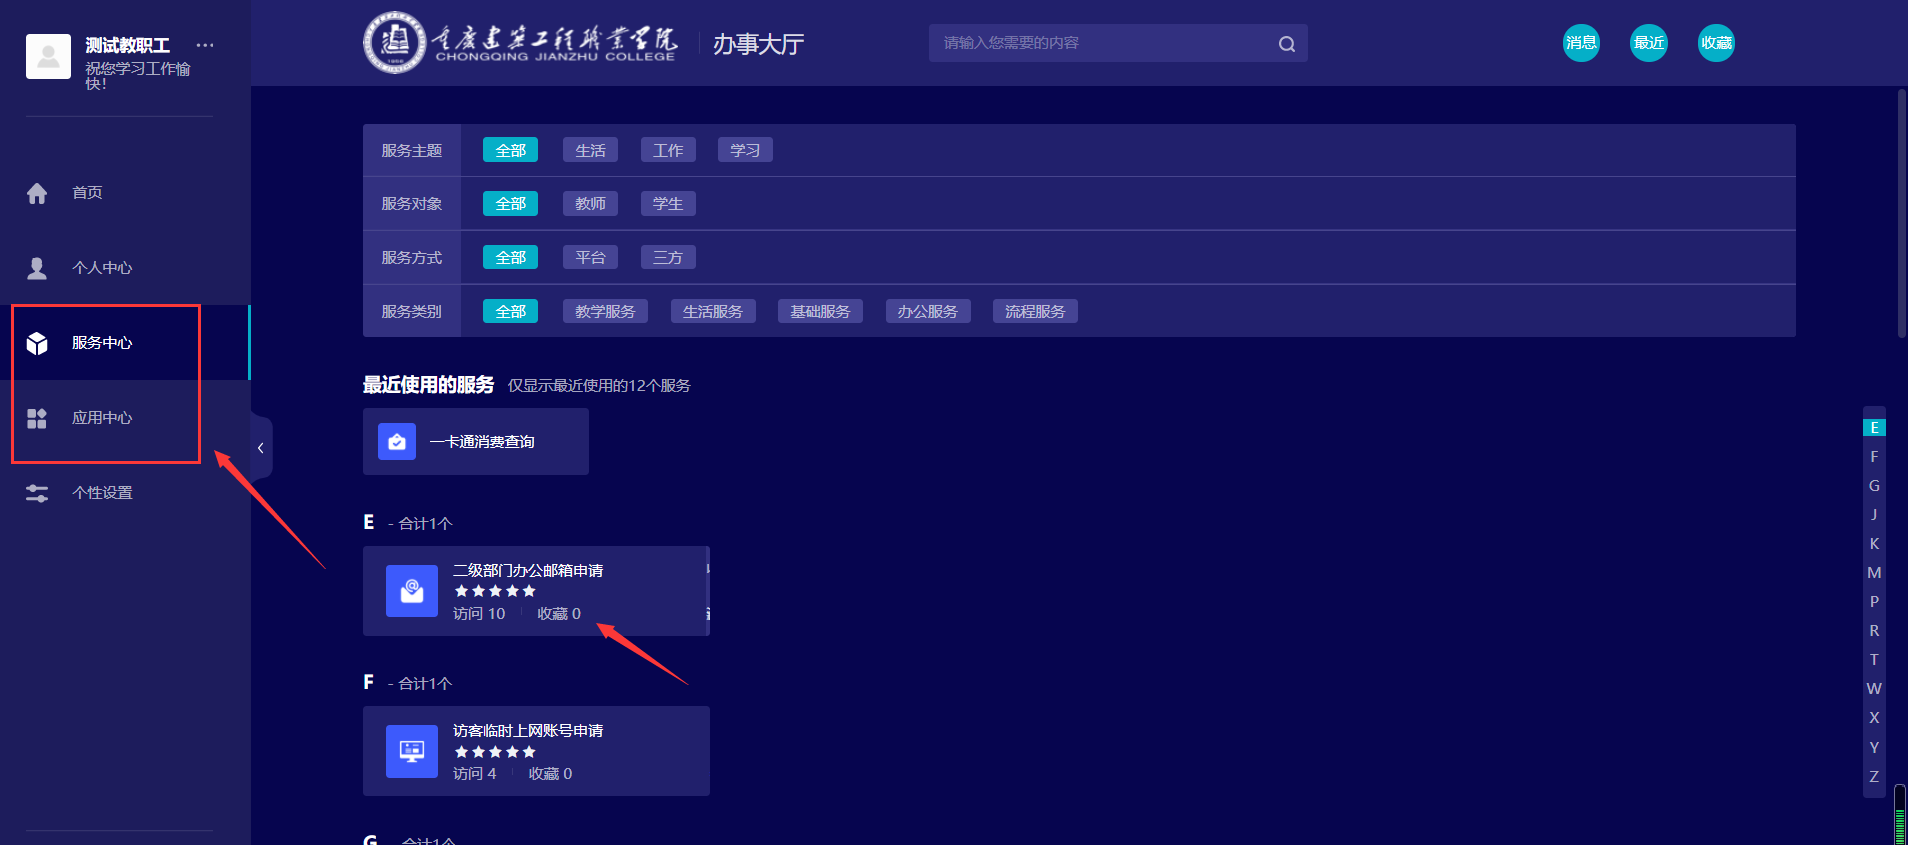Jump to letter W in alphabet index

click(x=1874, y=689)
